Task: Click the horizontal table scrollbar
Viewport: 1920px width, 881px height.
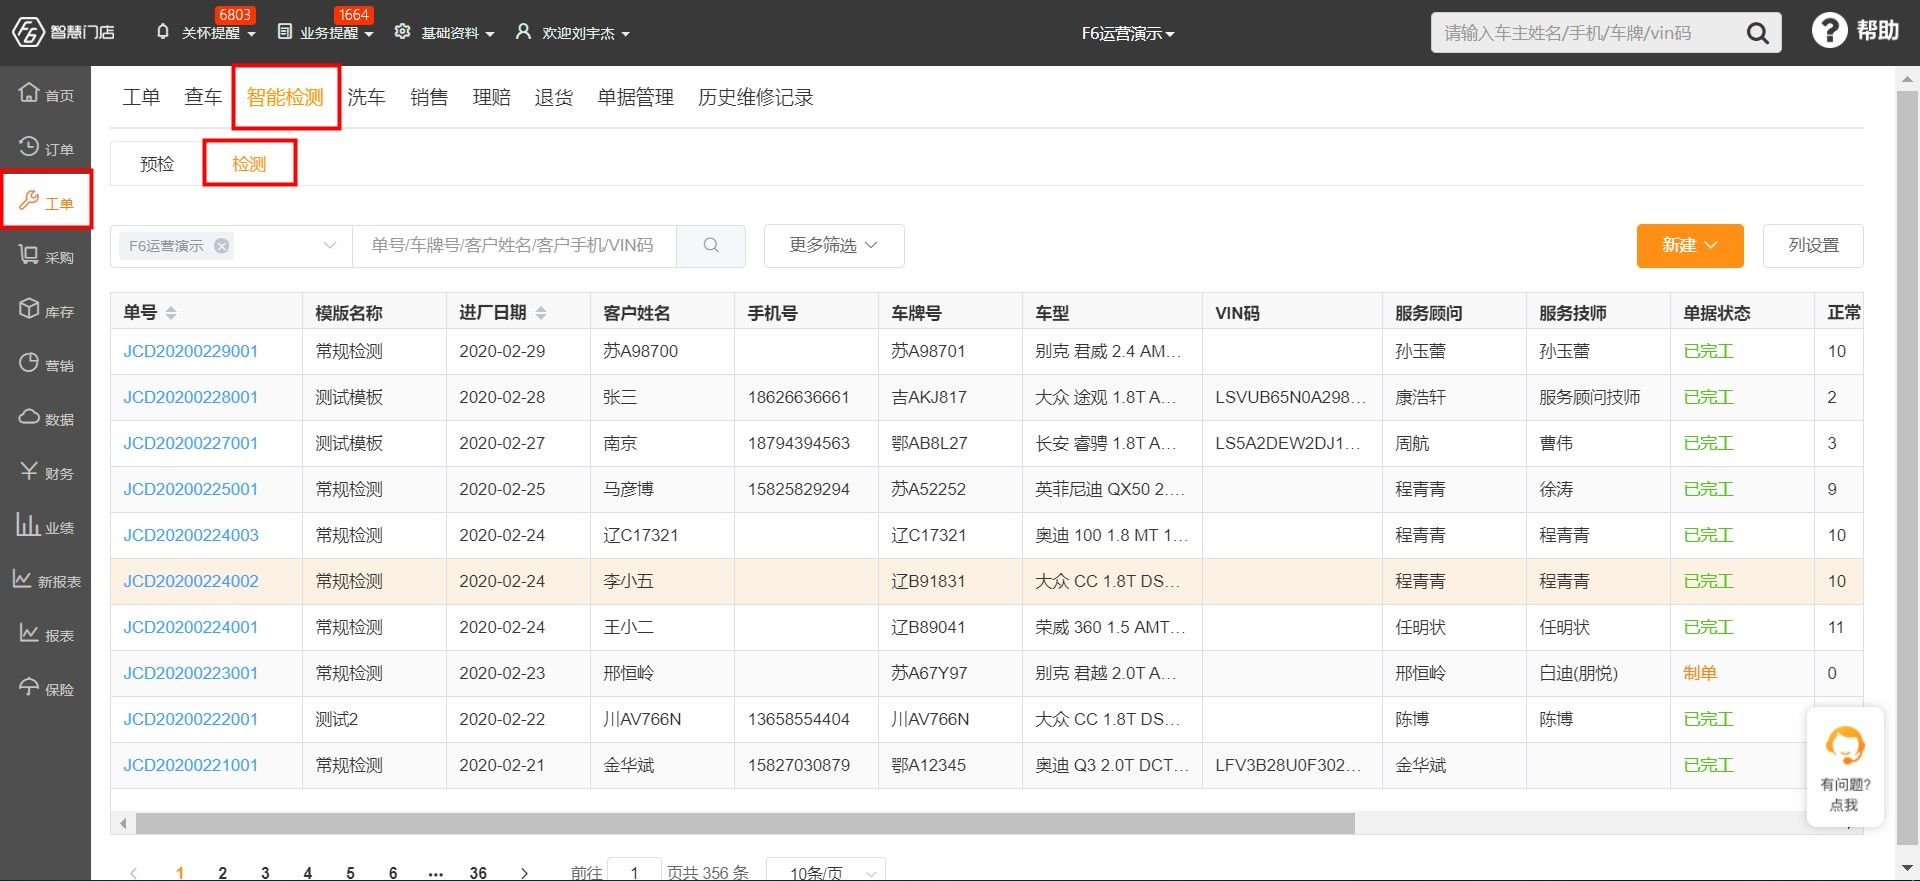Action: pos(745,823)
